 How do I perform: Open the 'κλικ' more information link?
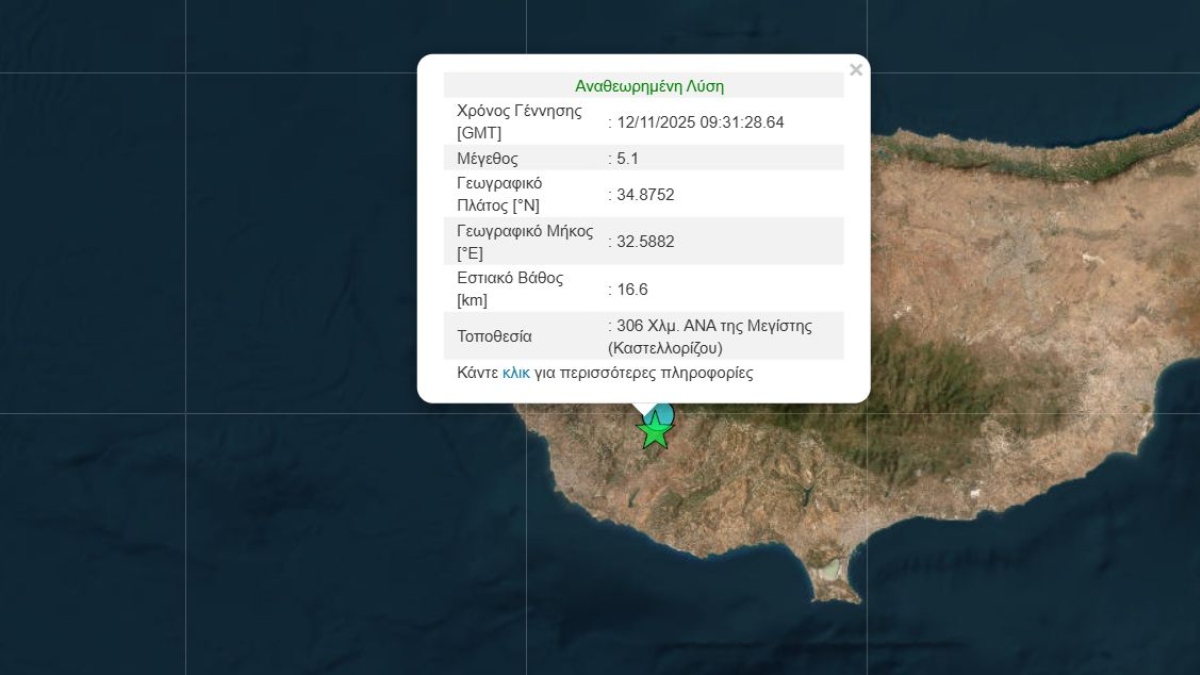(516, 373)
